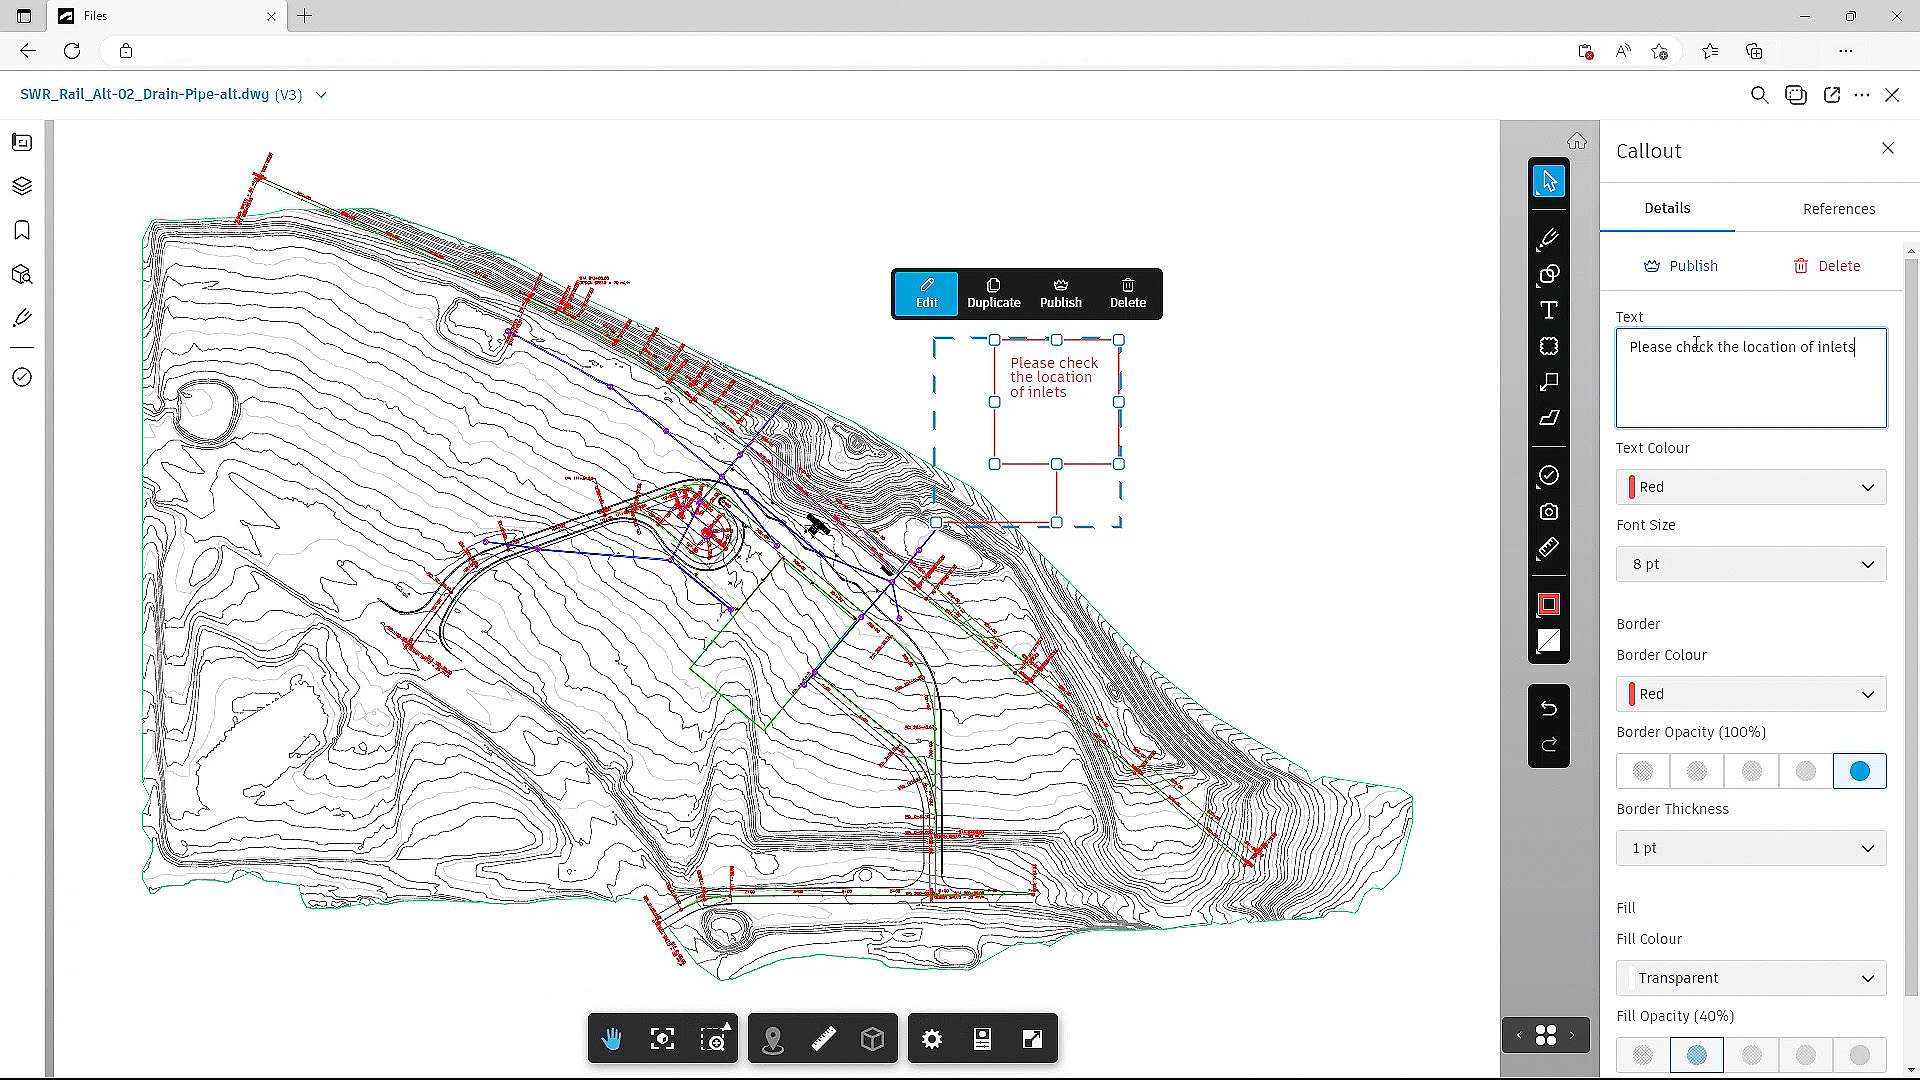This screenshot has height=1080, width=1920.
Task: Refresh the browser page
Action: click(72, 51)
